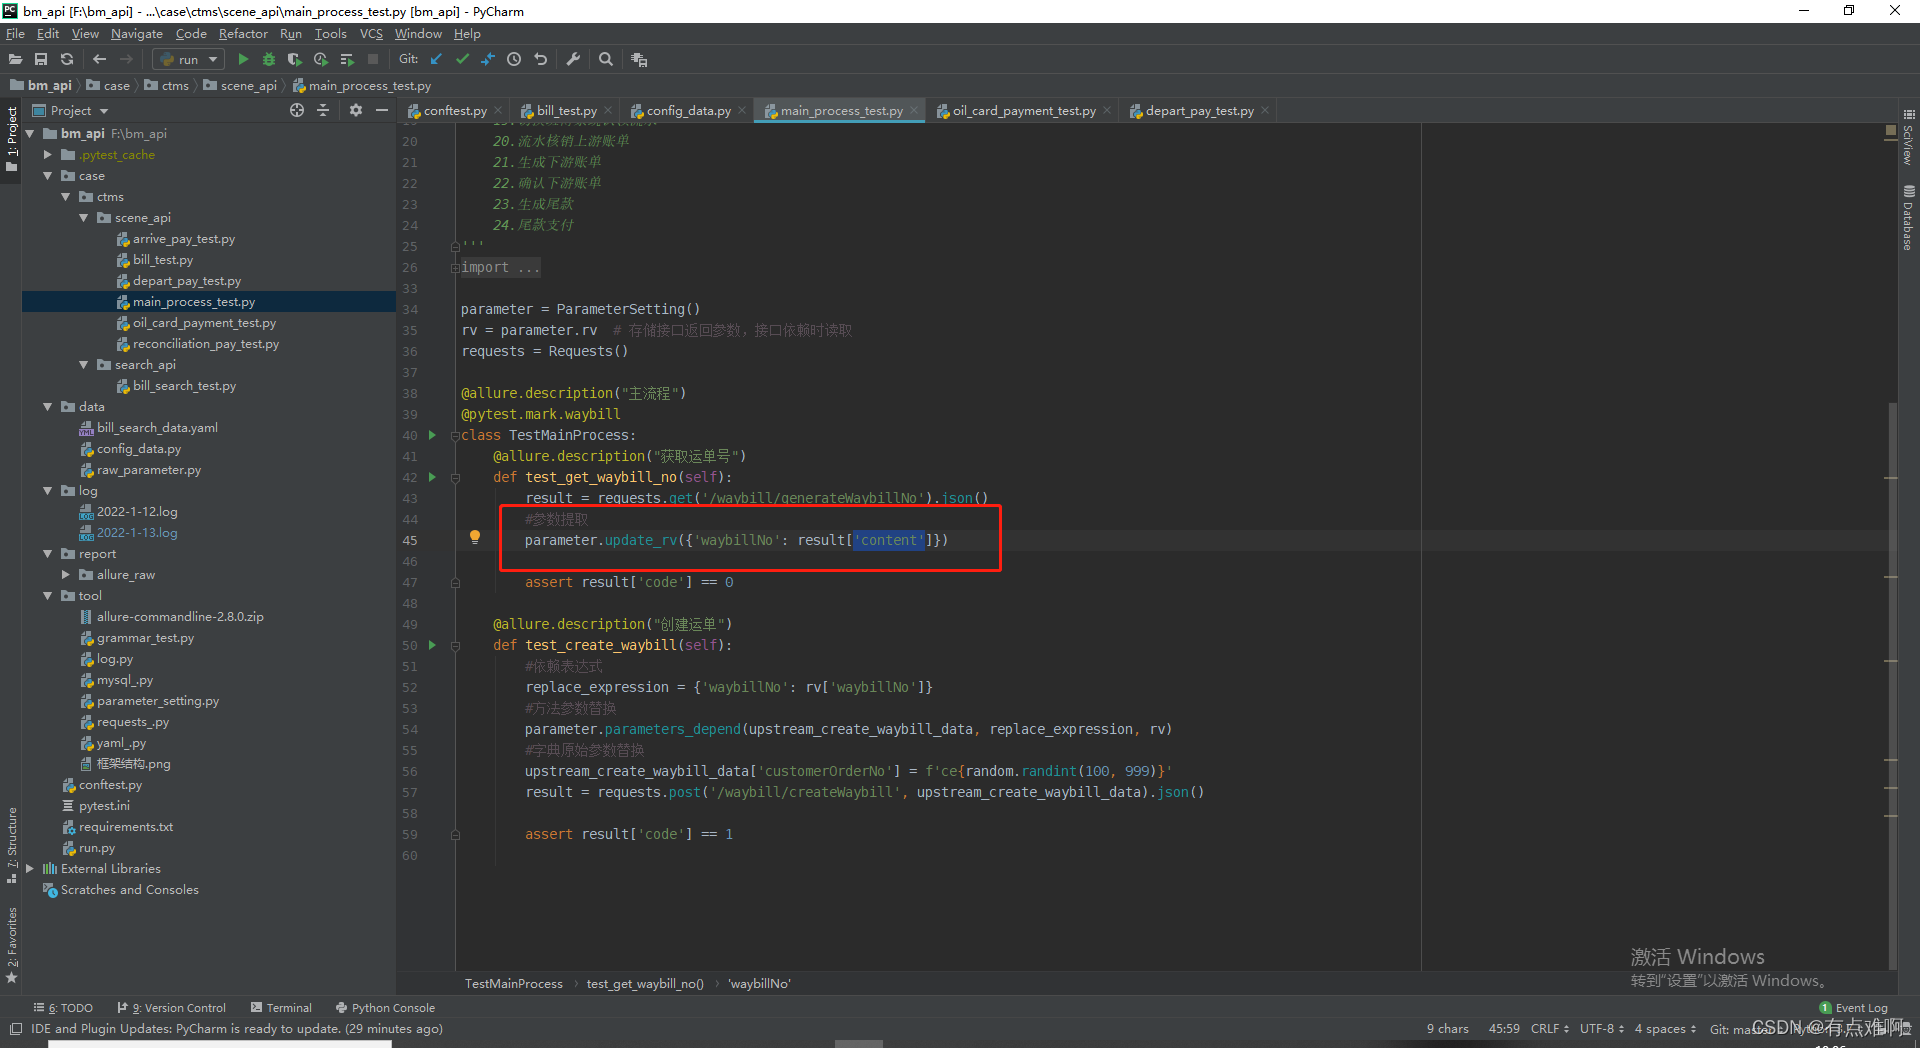The height and width of the screenshot is (1048, 1920).
Task: Change the CRLF line separator in the status bar
Action: pyautogui.click(x=1549, y=1028)
